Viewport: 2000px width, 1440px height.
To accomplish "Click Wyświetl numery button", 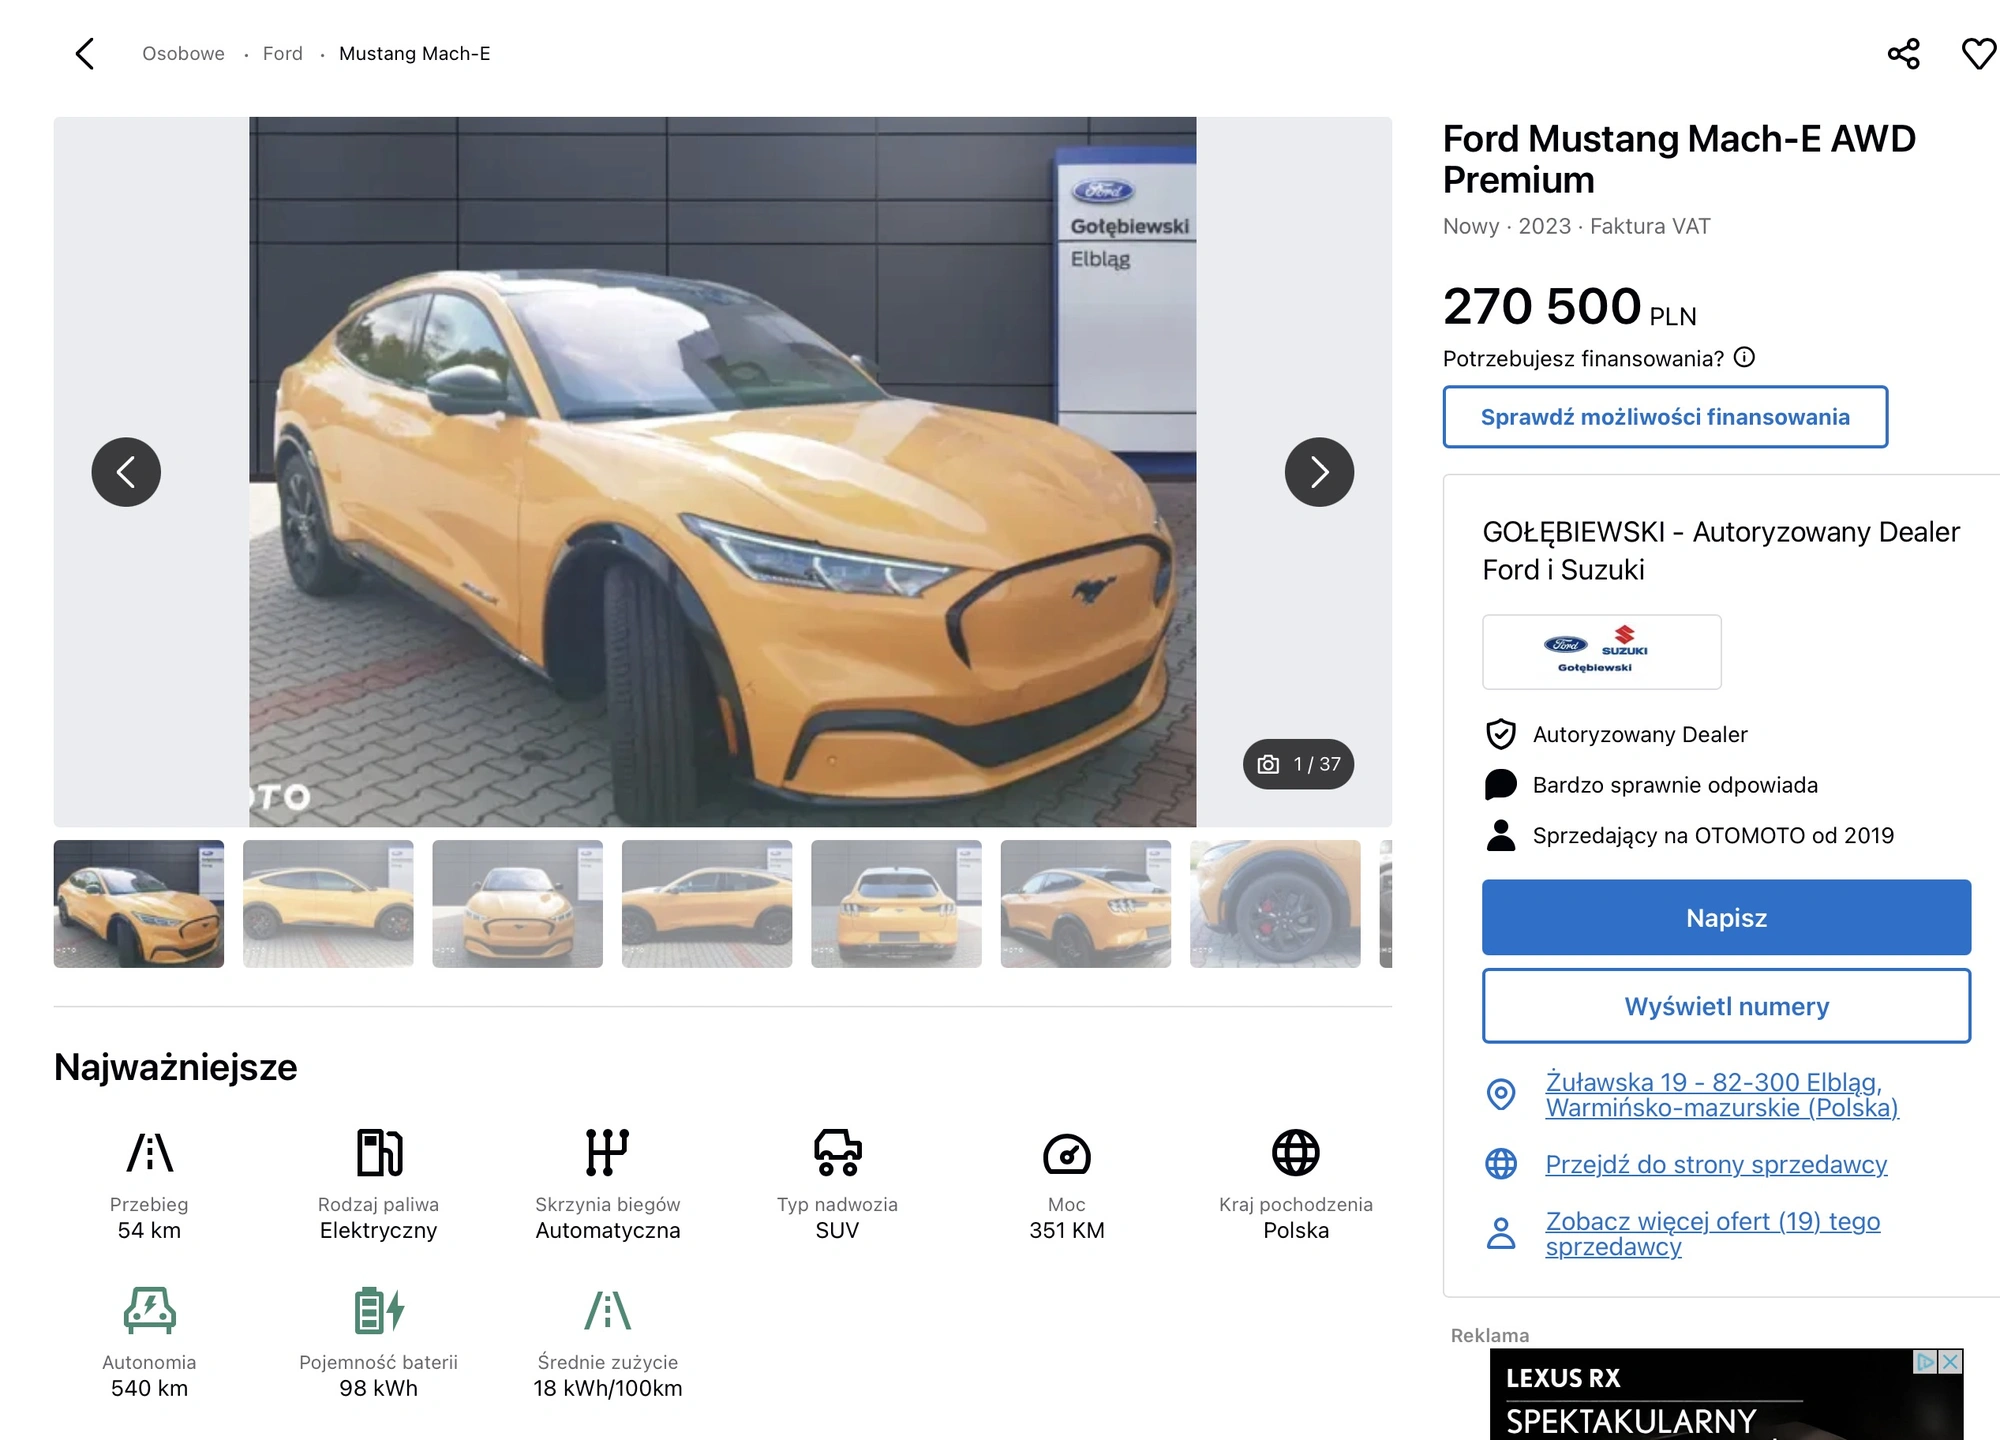I will 1726,1006.
